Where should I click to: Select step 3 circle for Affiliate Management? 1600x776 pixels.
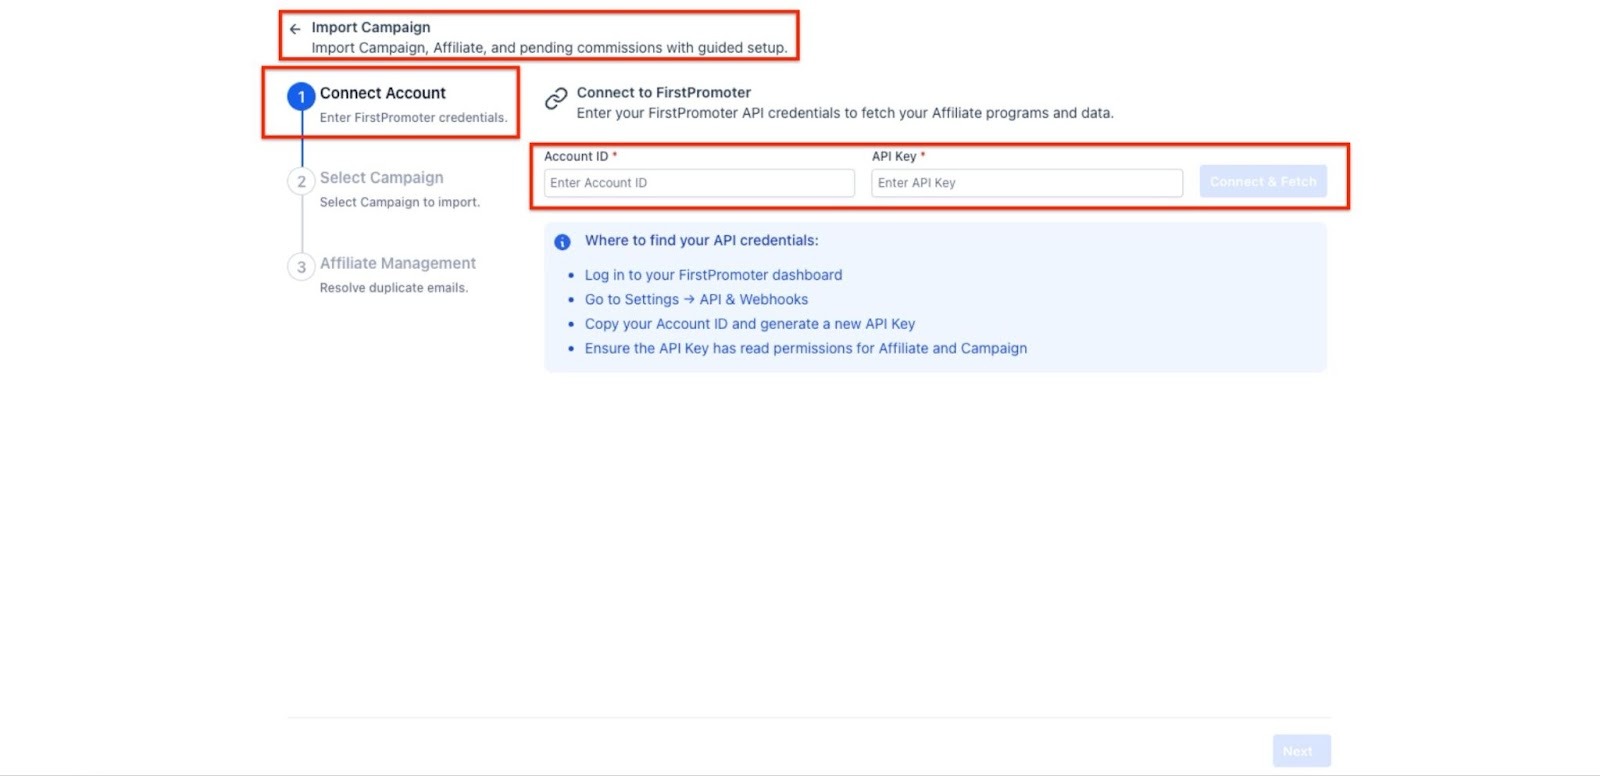pyautogui.click(x=301, y=267)
